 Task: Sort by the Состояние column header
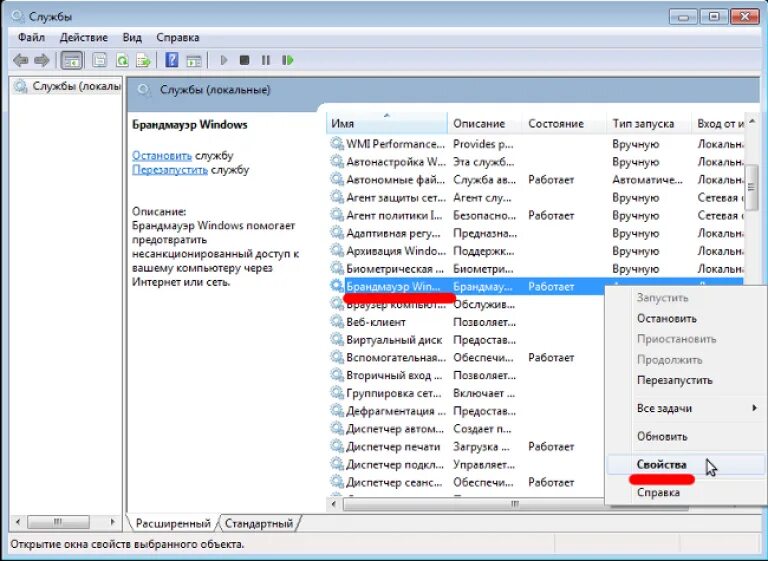coord(564,123)
